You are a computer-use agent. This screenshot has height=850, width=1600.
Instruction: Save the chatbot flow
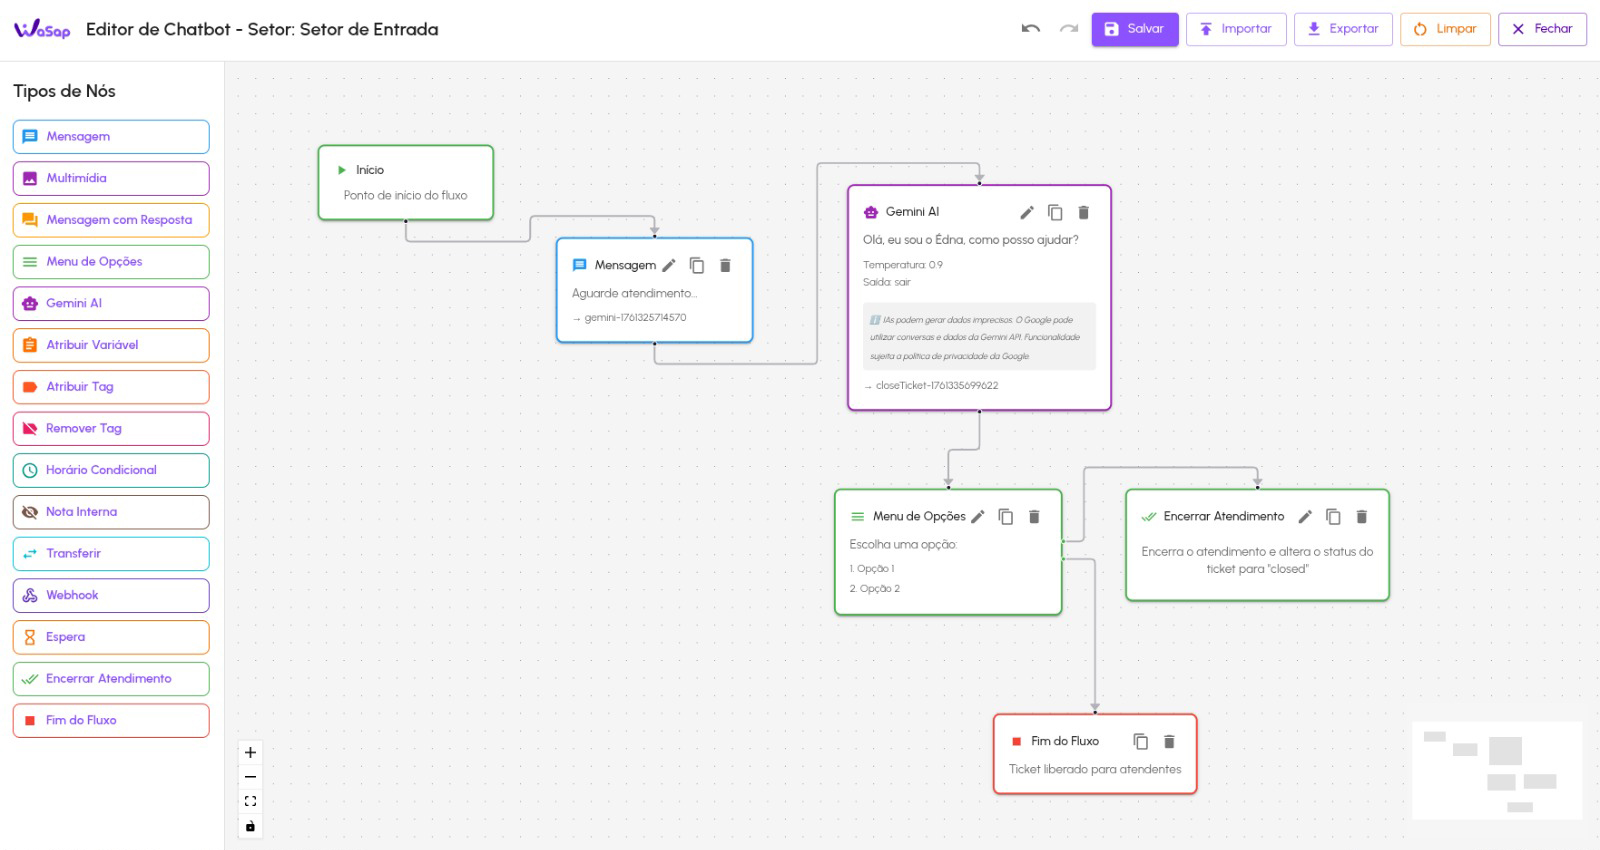click(1134, 29)
